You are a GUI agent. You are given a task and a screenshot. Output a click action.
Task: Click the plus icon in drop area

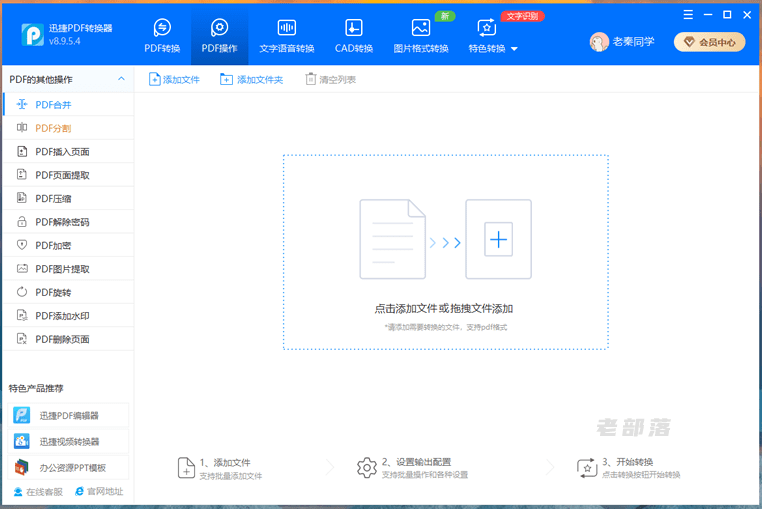pos(498,240)
